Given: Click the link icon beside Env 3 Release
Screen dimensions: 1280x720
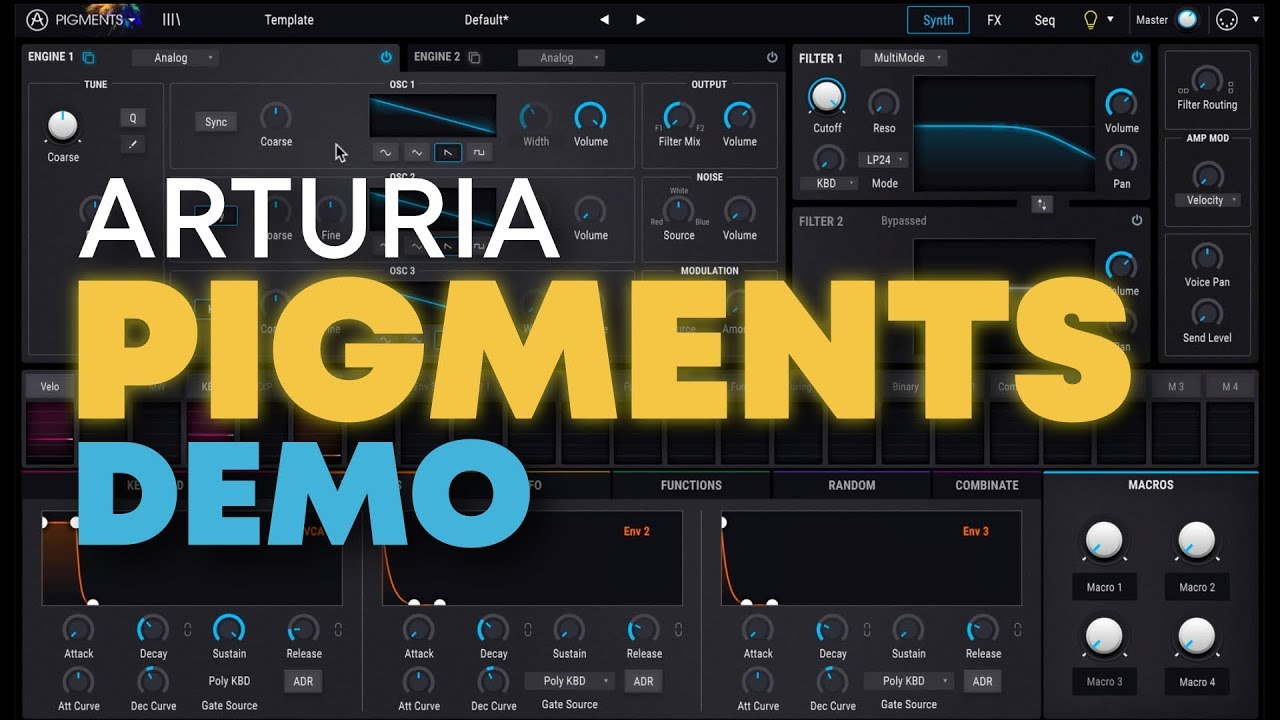Looking at the screenshot, I should [x=1018, y=630].
